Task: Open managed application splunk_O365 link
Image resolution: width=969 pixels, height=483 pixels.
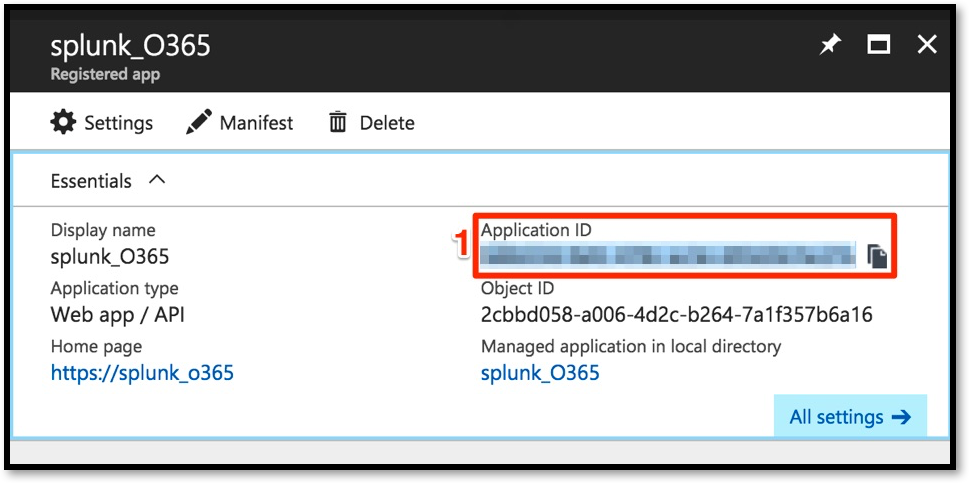Action: 540,373
